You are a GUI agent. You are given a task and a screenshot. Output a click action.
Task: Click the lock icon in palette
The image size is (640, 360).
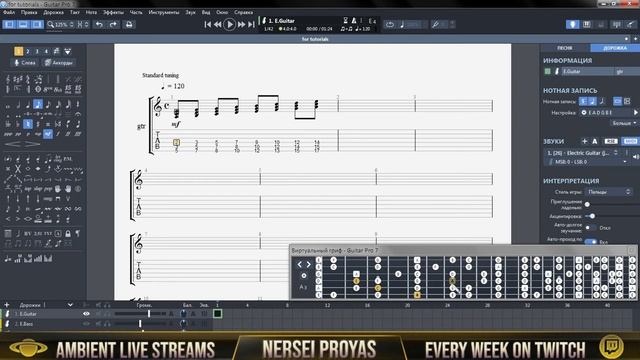pos(68,233)
